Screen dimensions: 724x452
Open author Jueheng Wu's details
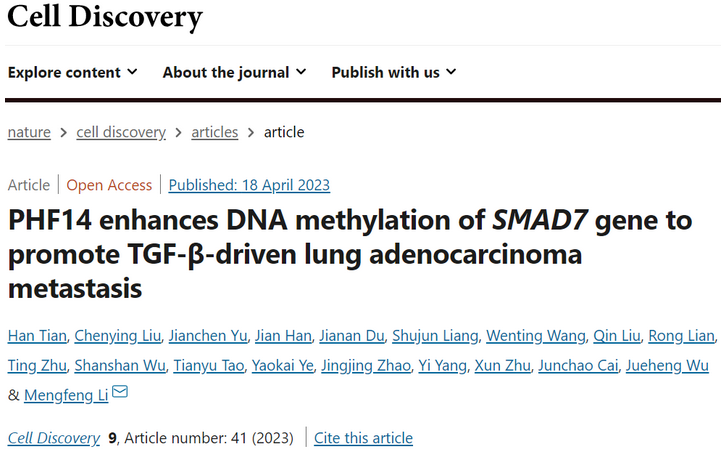[x=666, y=365]
